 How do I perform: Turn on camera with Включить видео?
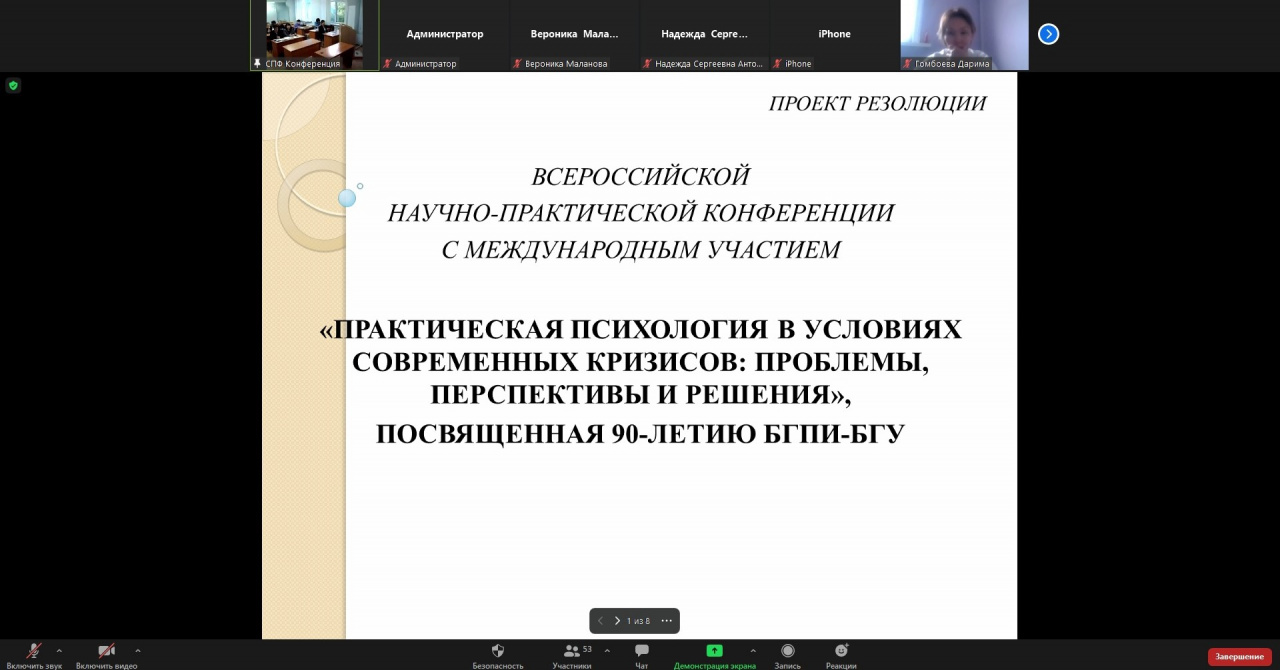coord(106,651)
